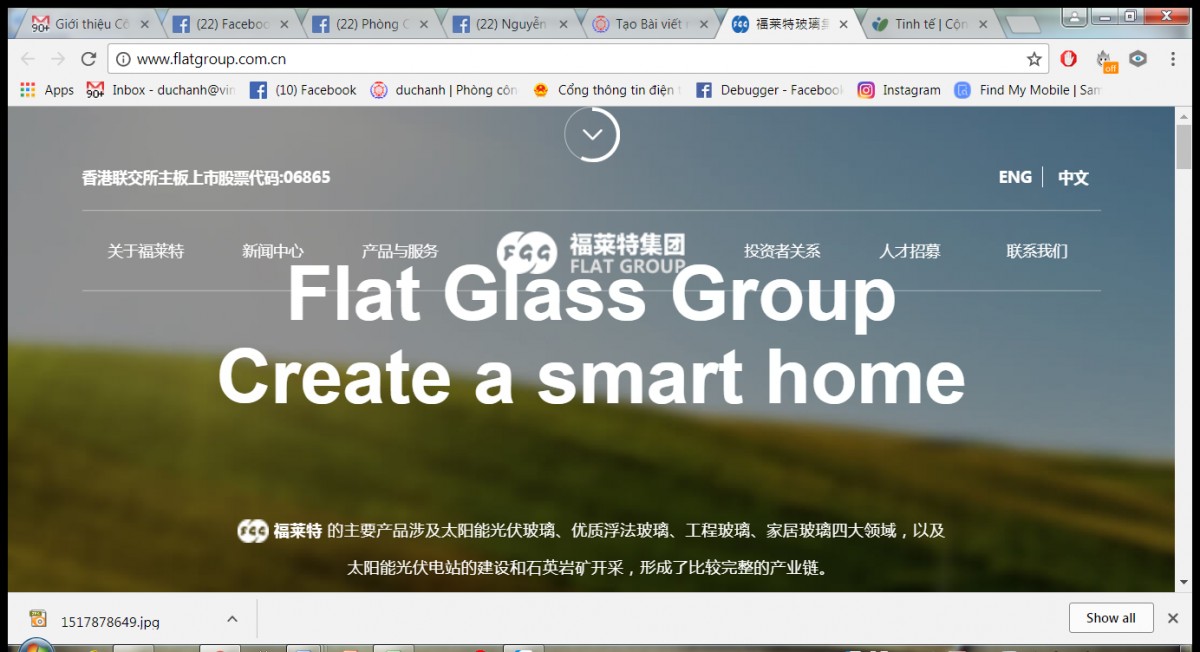Viewport: 1200px width, 652px height.
Task: Open the Opera extension icon
Action: tap(1068, 59)
